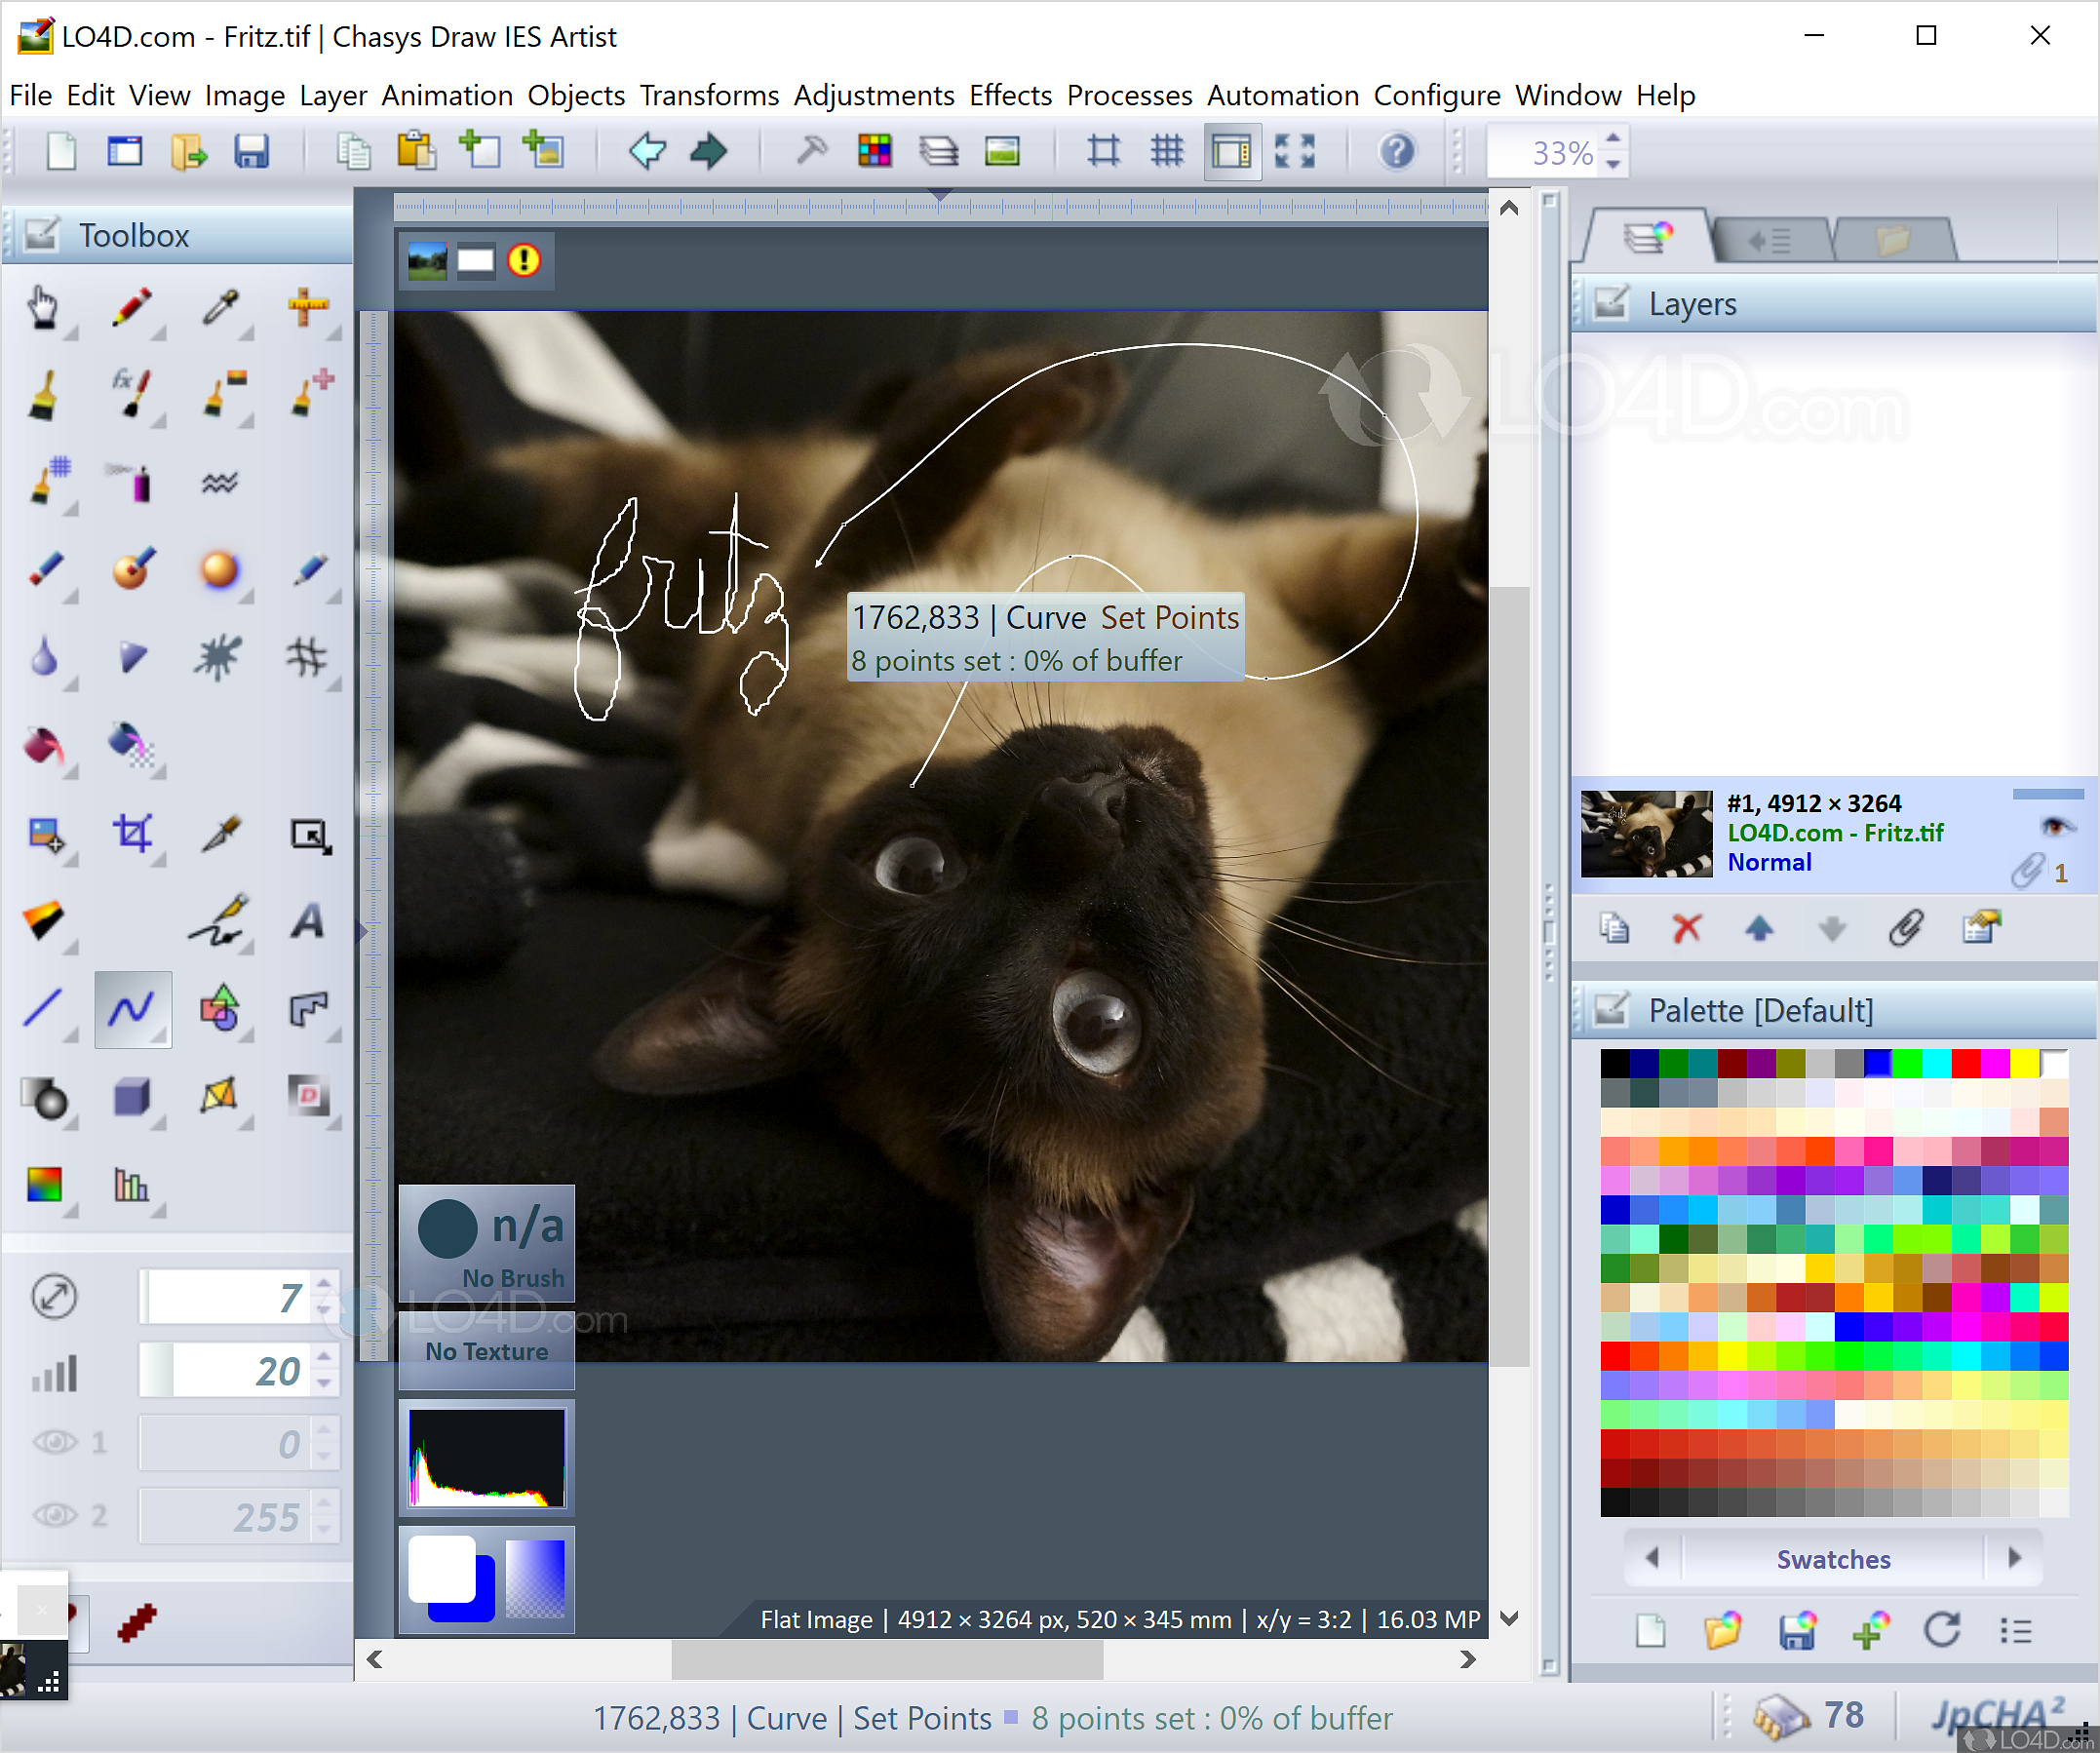Increase zoom with 33% spinner up arrow

pyautogui.click(x=1613, y=139)
